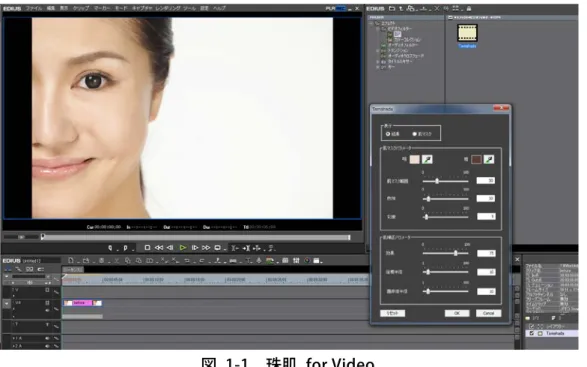Click the Cut scissors icon in timeline toolbar
The image size is (587, 367).
(116, 260)
